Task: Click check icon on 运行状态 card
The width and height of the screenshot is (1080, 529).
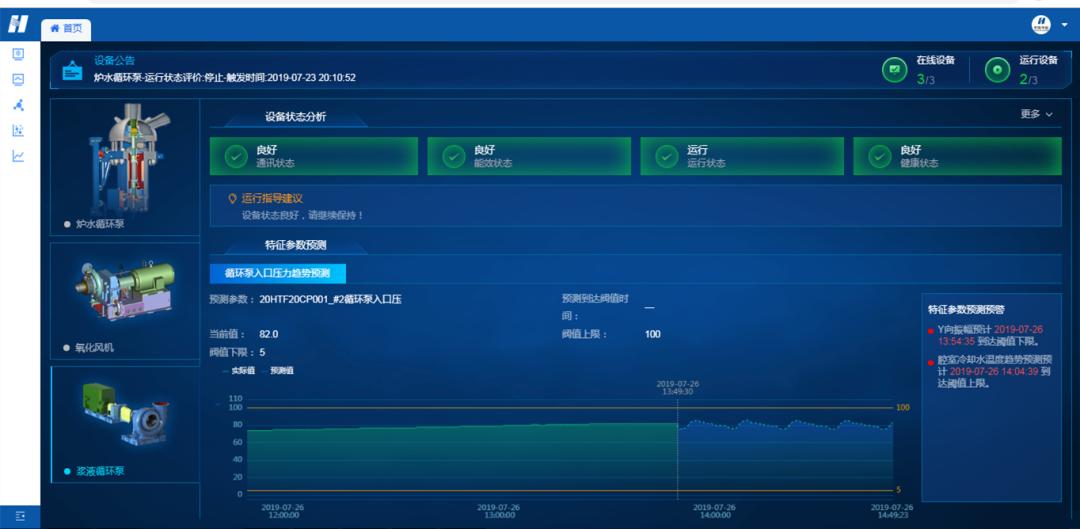Action: tap(666, 156)
